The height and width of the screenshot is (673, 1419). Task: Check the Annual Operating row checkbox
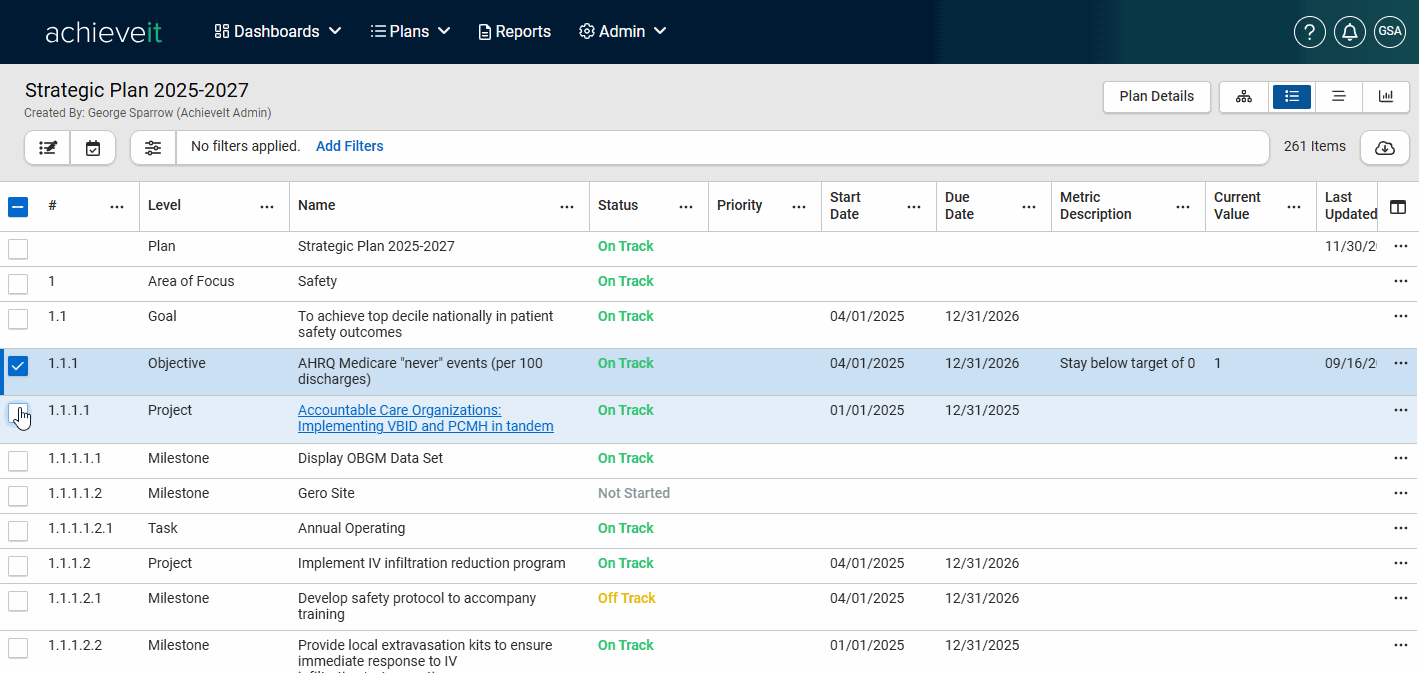click(18, 531)
